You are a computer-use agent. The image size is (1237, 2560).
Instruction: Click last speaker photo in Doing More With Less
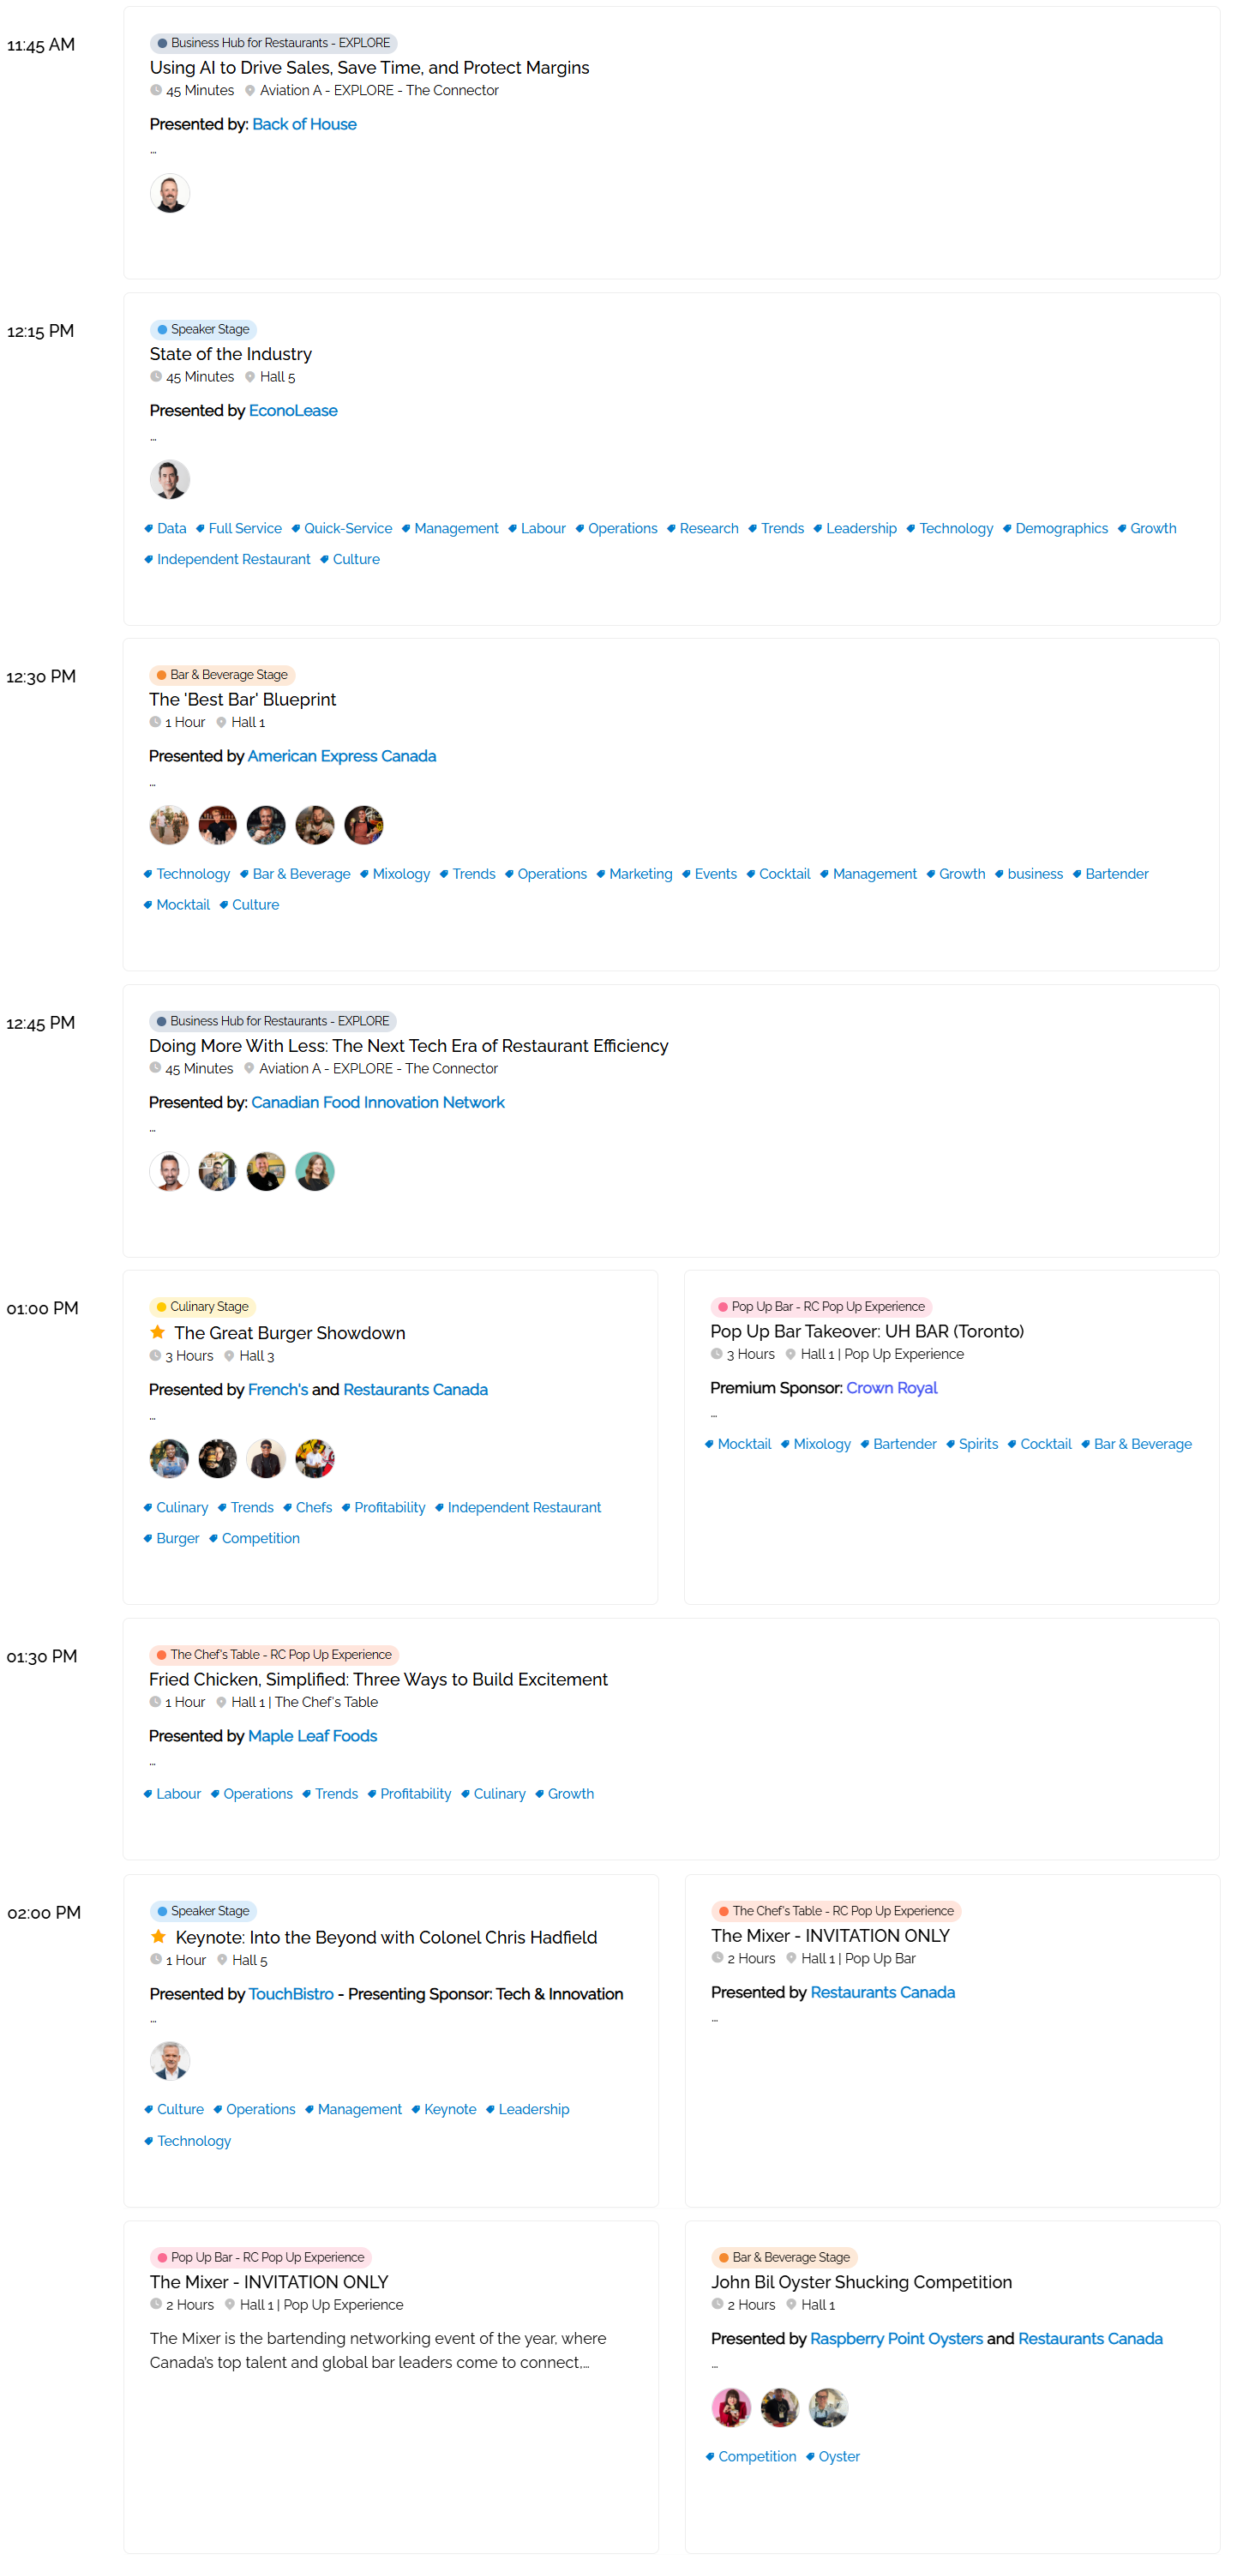click(314, 1171)
